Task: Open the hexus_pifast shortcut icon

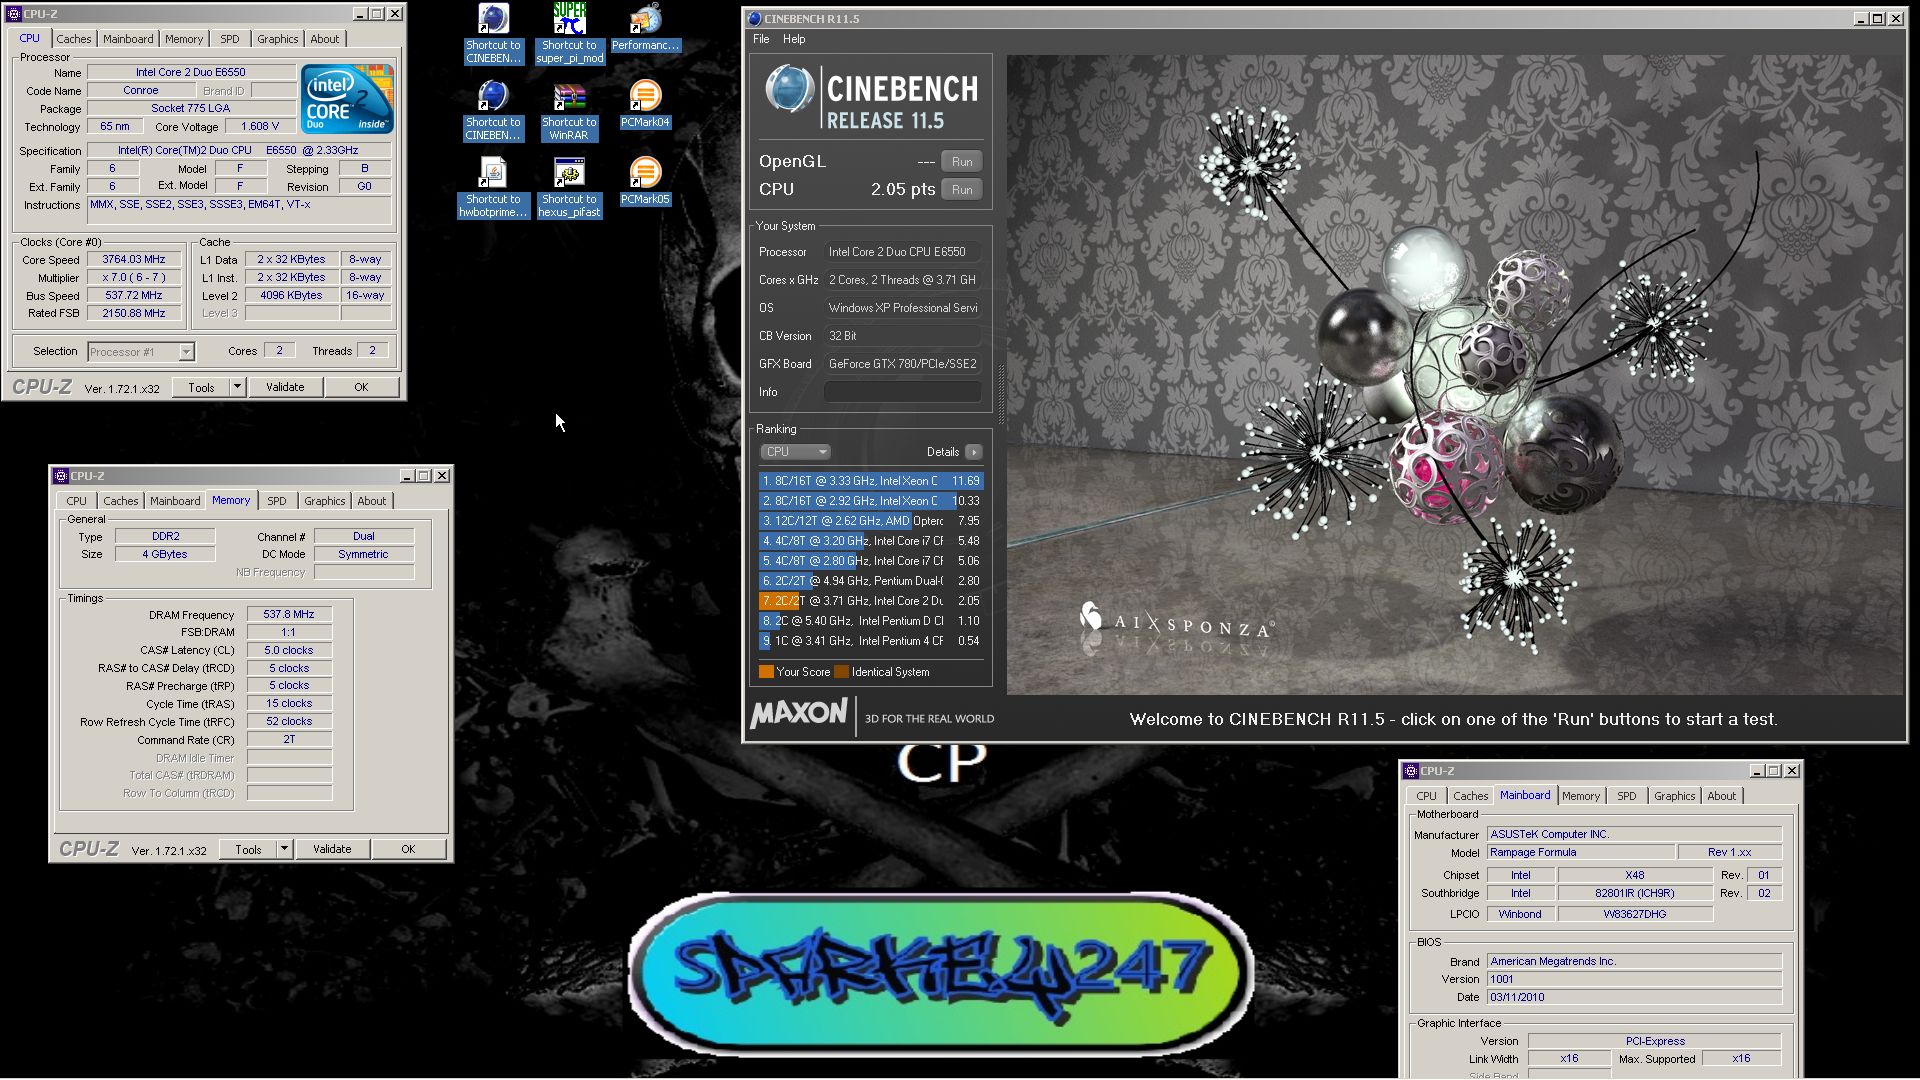Action: [569, 188]
